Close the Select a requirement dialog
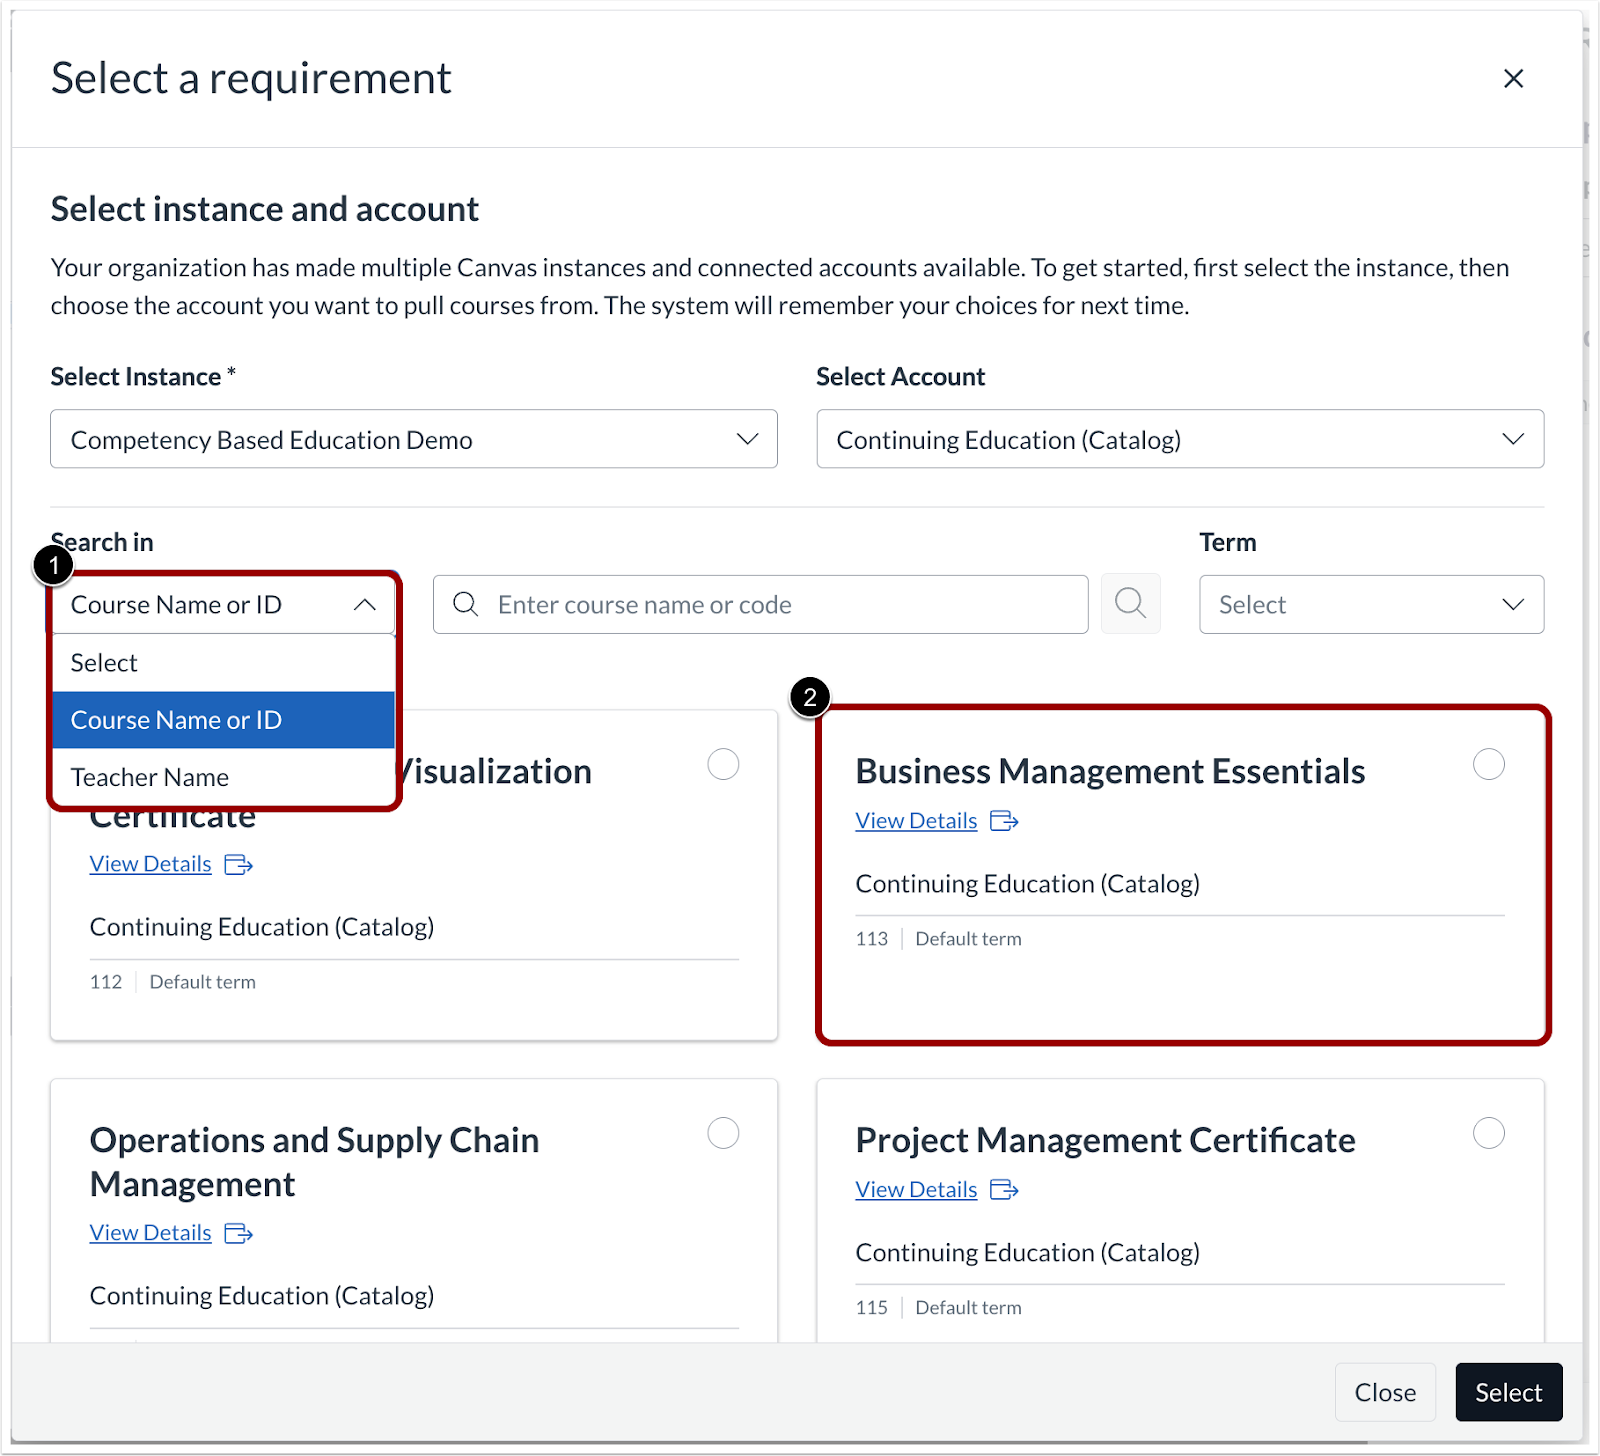 point(1513,78)
